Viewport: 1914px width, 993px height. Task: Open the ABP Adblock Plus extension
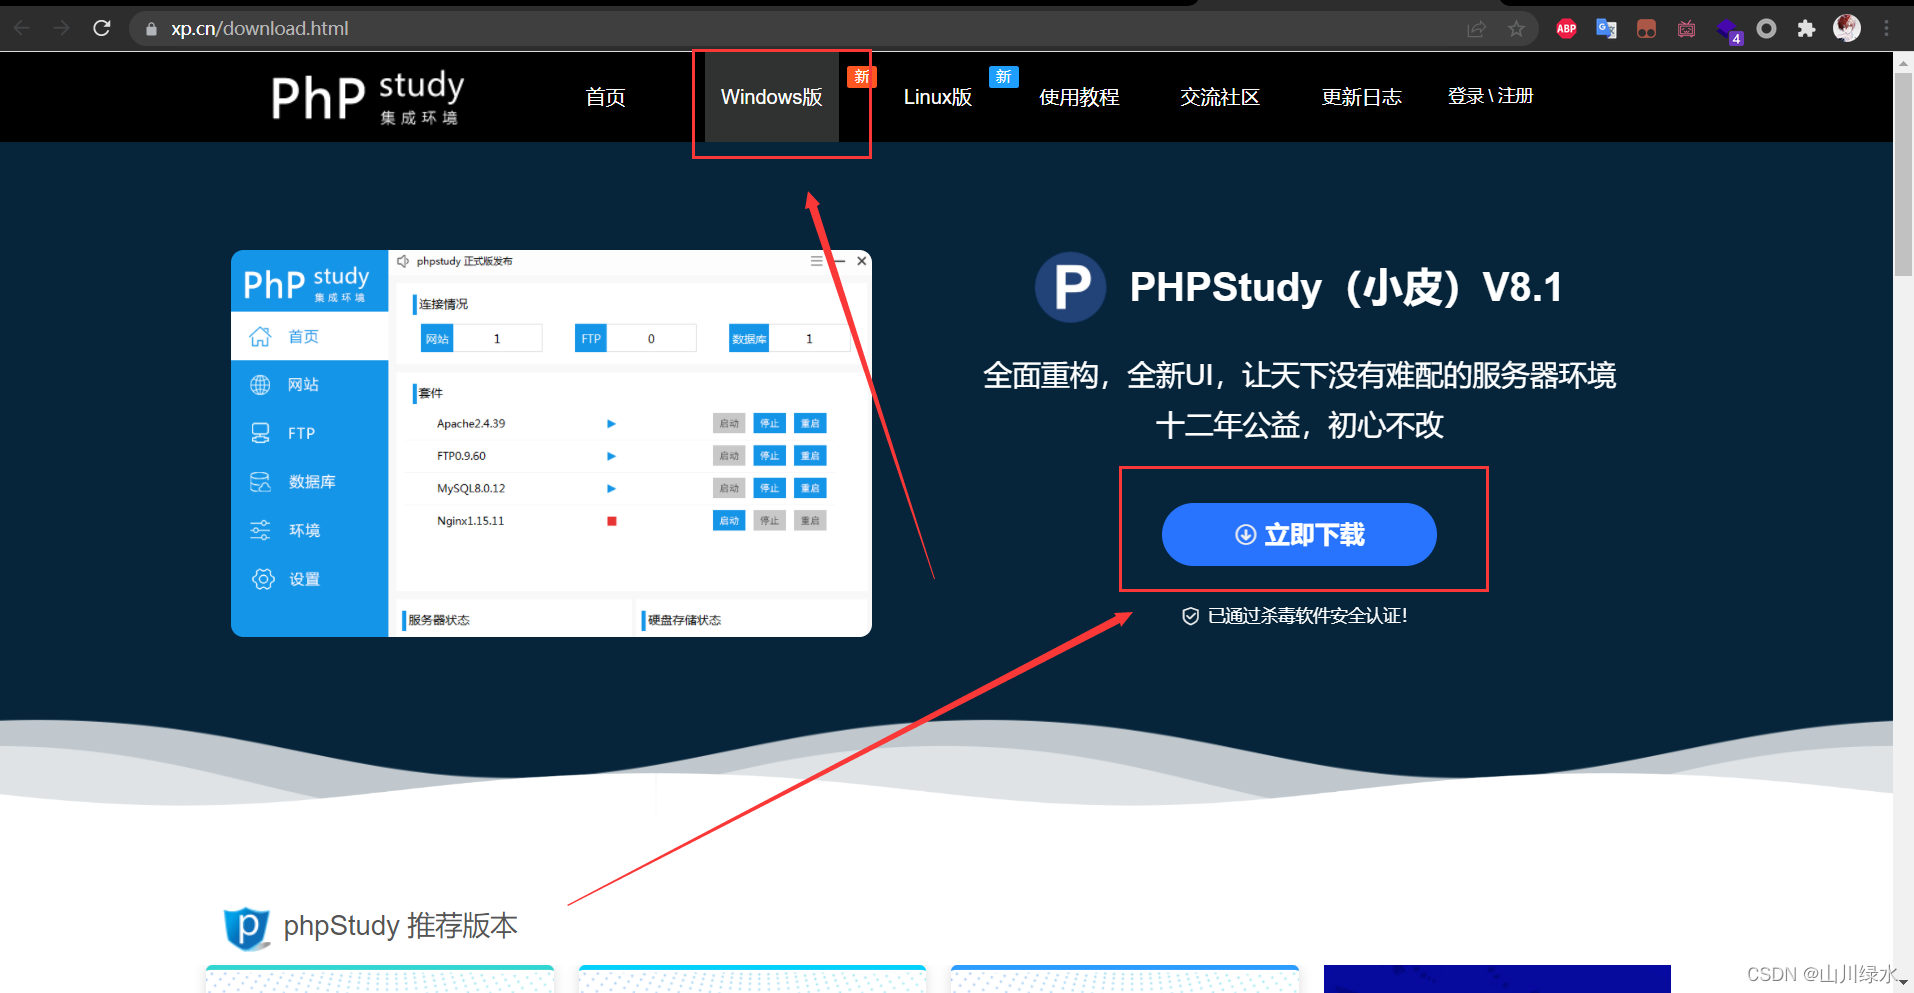pyautogui.click(x=1567, y=29)
